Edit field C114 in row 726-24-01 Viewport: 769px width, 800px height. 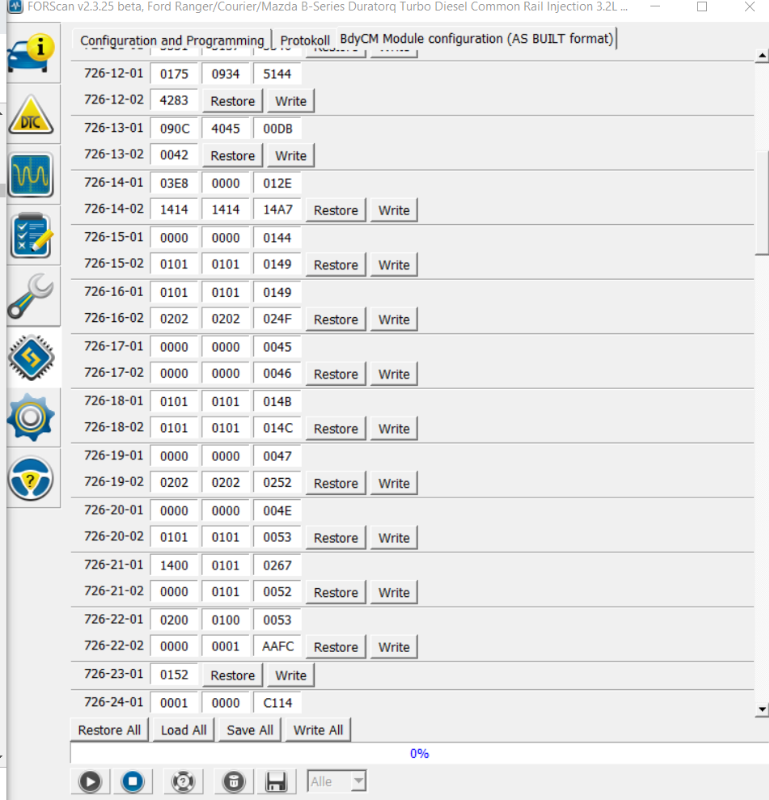(277, 703)
